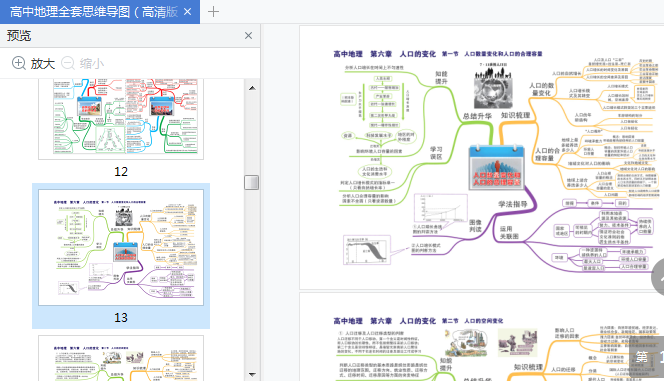Click the thumbnail scrollbar down arrow
The image size is (664, 381).
[252, 374]
